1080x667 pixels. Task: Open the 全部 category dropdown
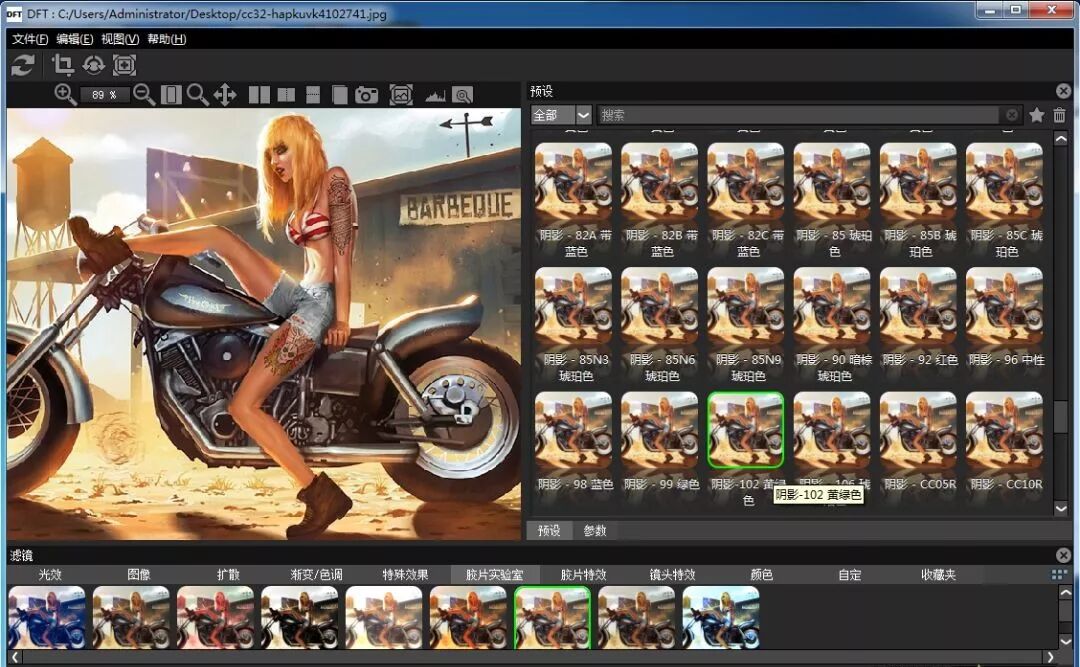[561, 115]
